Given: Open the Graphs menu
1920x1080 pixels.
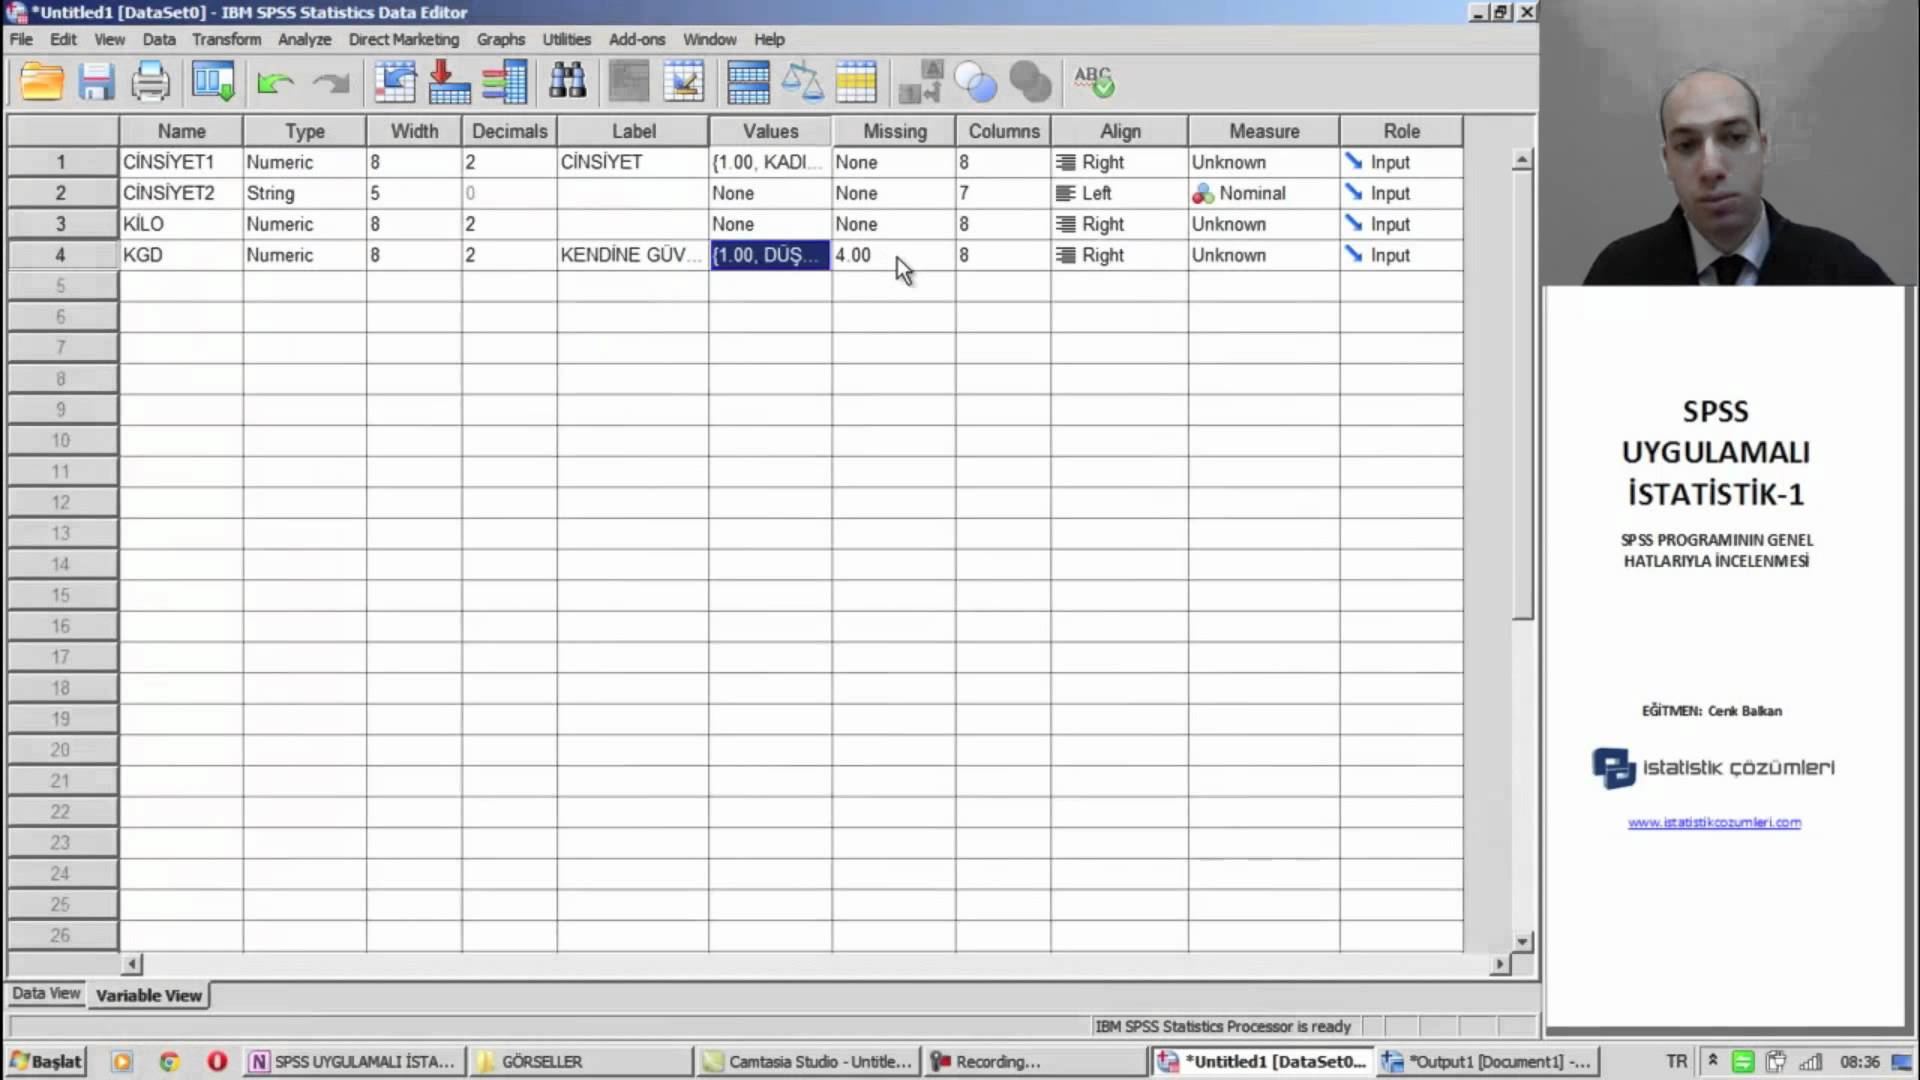Looking at the screenshot, I should [500, 39].
